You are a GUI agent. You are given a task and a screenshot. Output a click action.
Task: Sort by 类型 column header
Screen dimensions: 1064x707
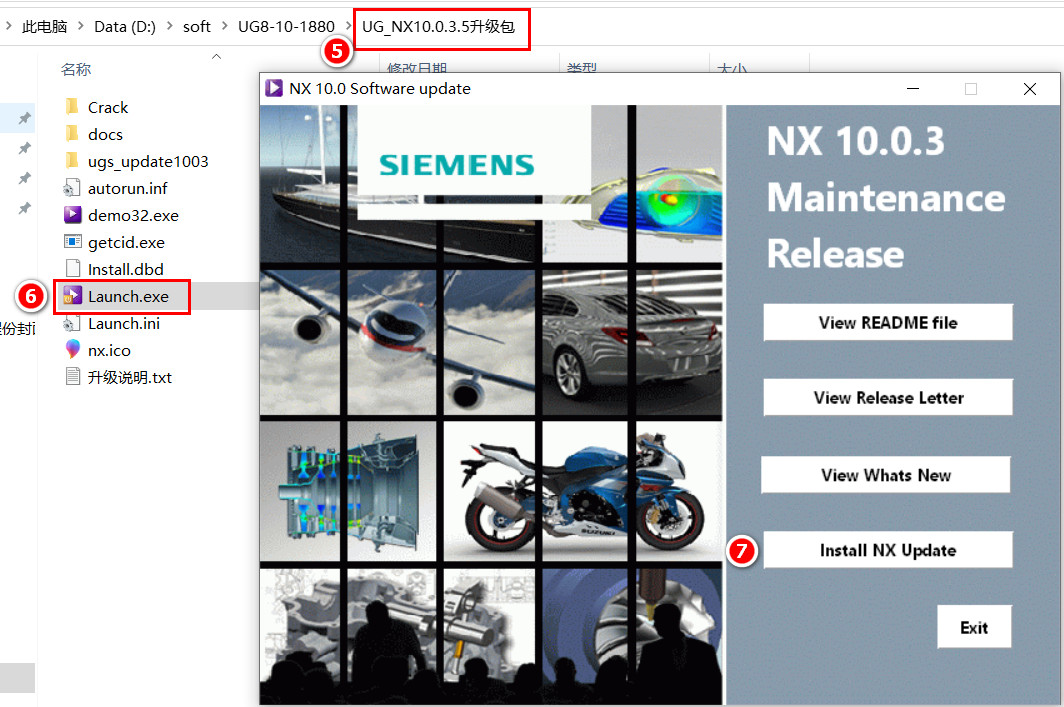point(582,68)
